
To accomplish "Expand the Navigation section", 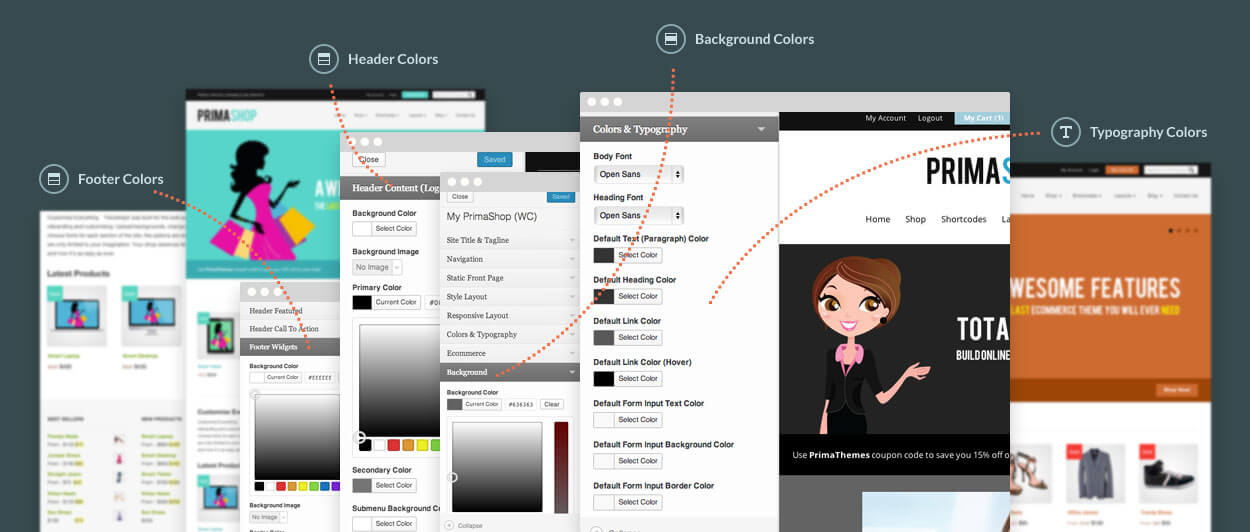I will pyautogui.click(x=510, y=259).
